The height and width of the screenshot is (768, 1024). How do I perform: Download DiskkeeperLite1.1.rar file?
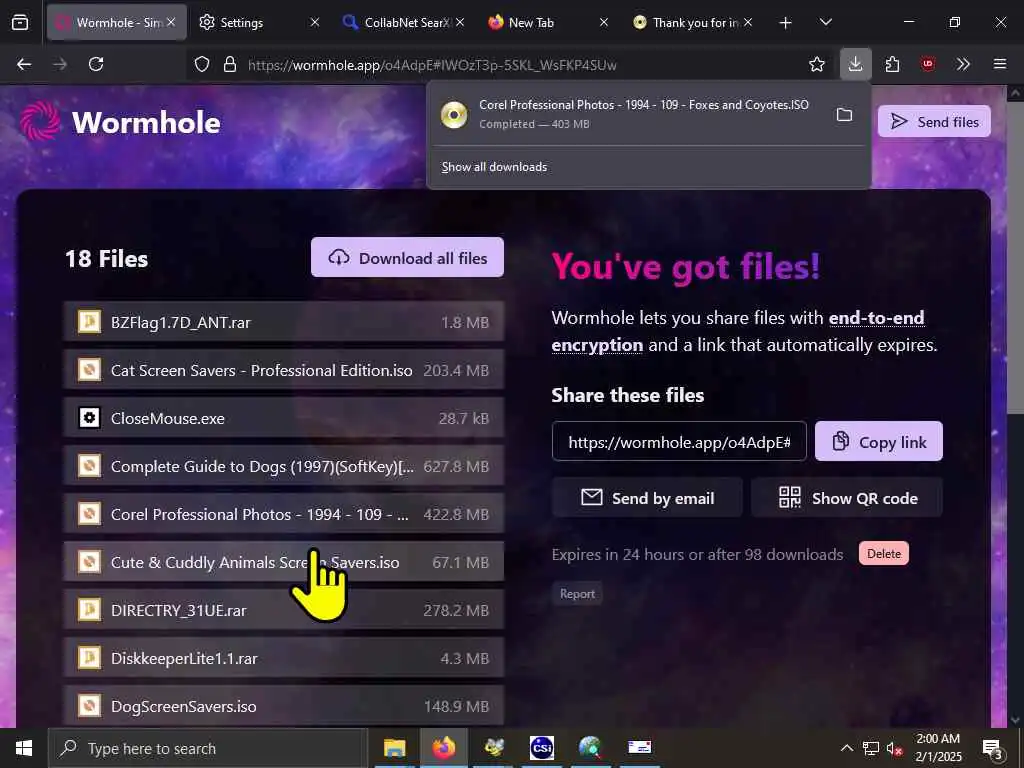pyautogui.click(x=283, y=658)
